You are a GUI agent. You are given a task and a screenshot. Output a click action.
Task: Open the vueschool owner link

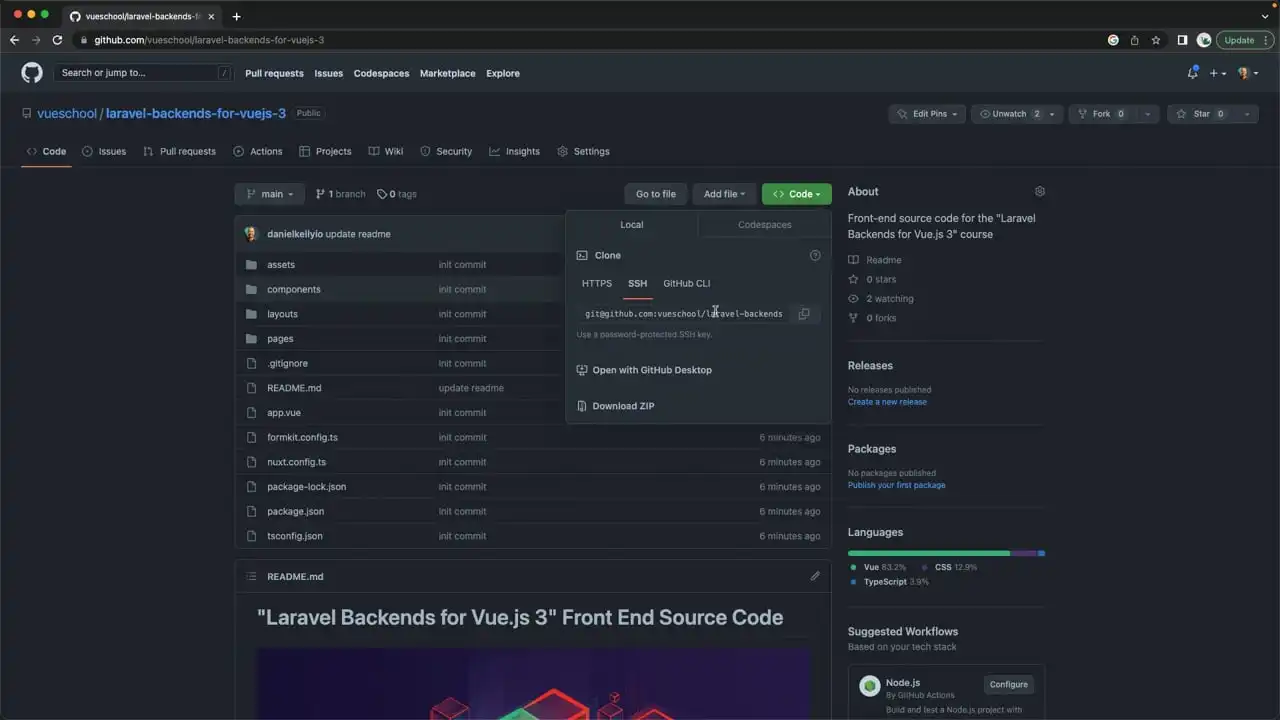pyautogui.click(x=67, y=114)
